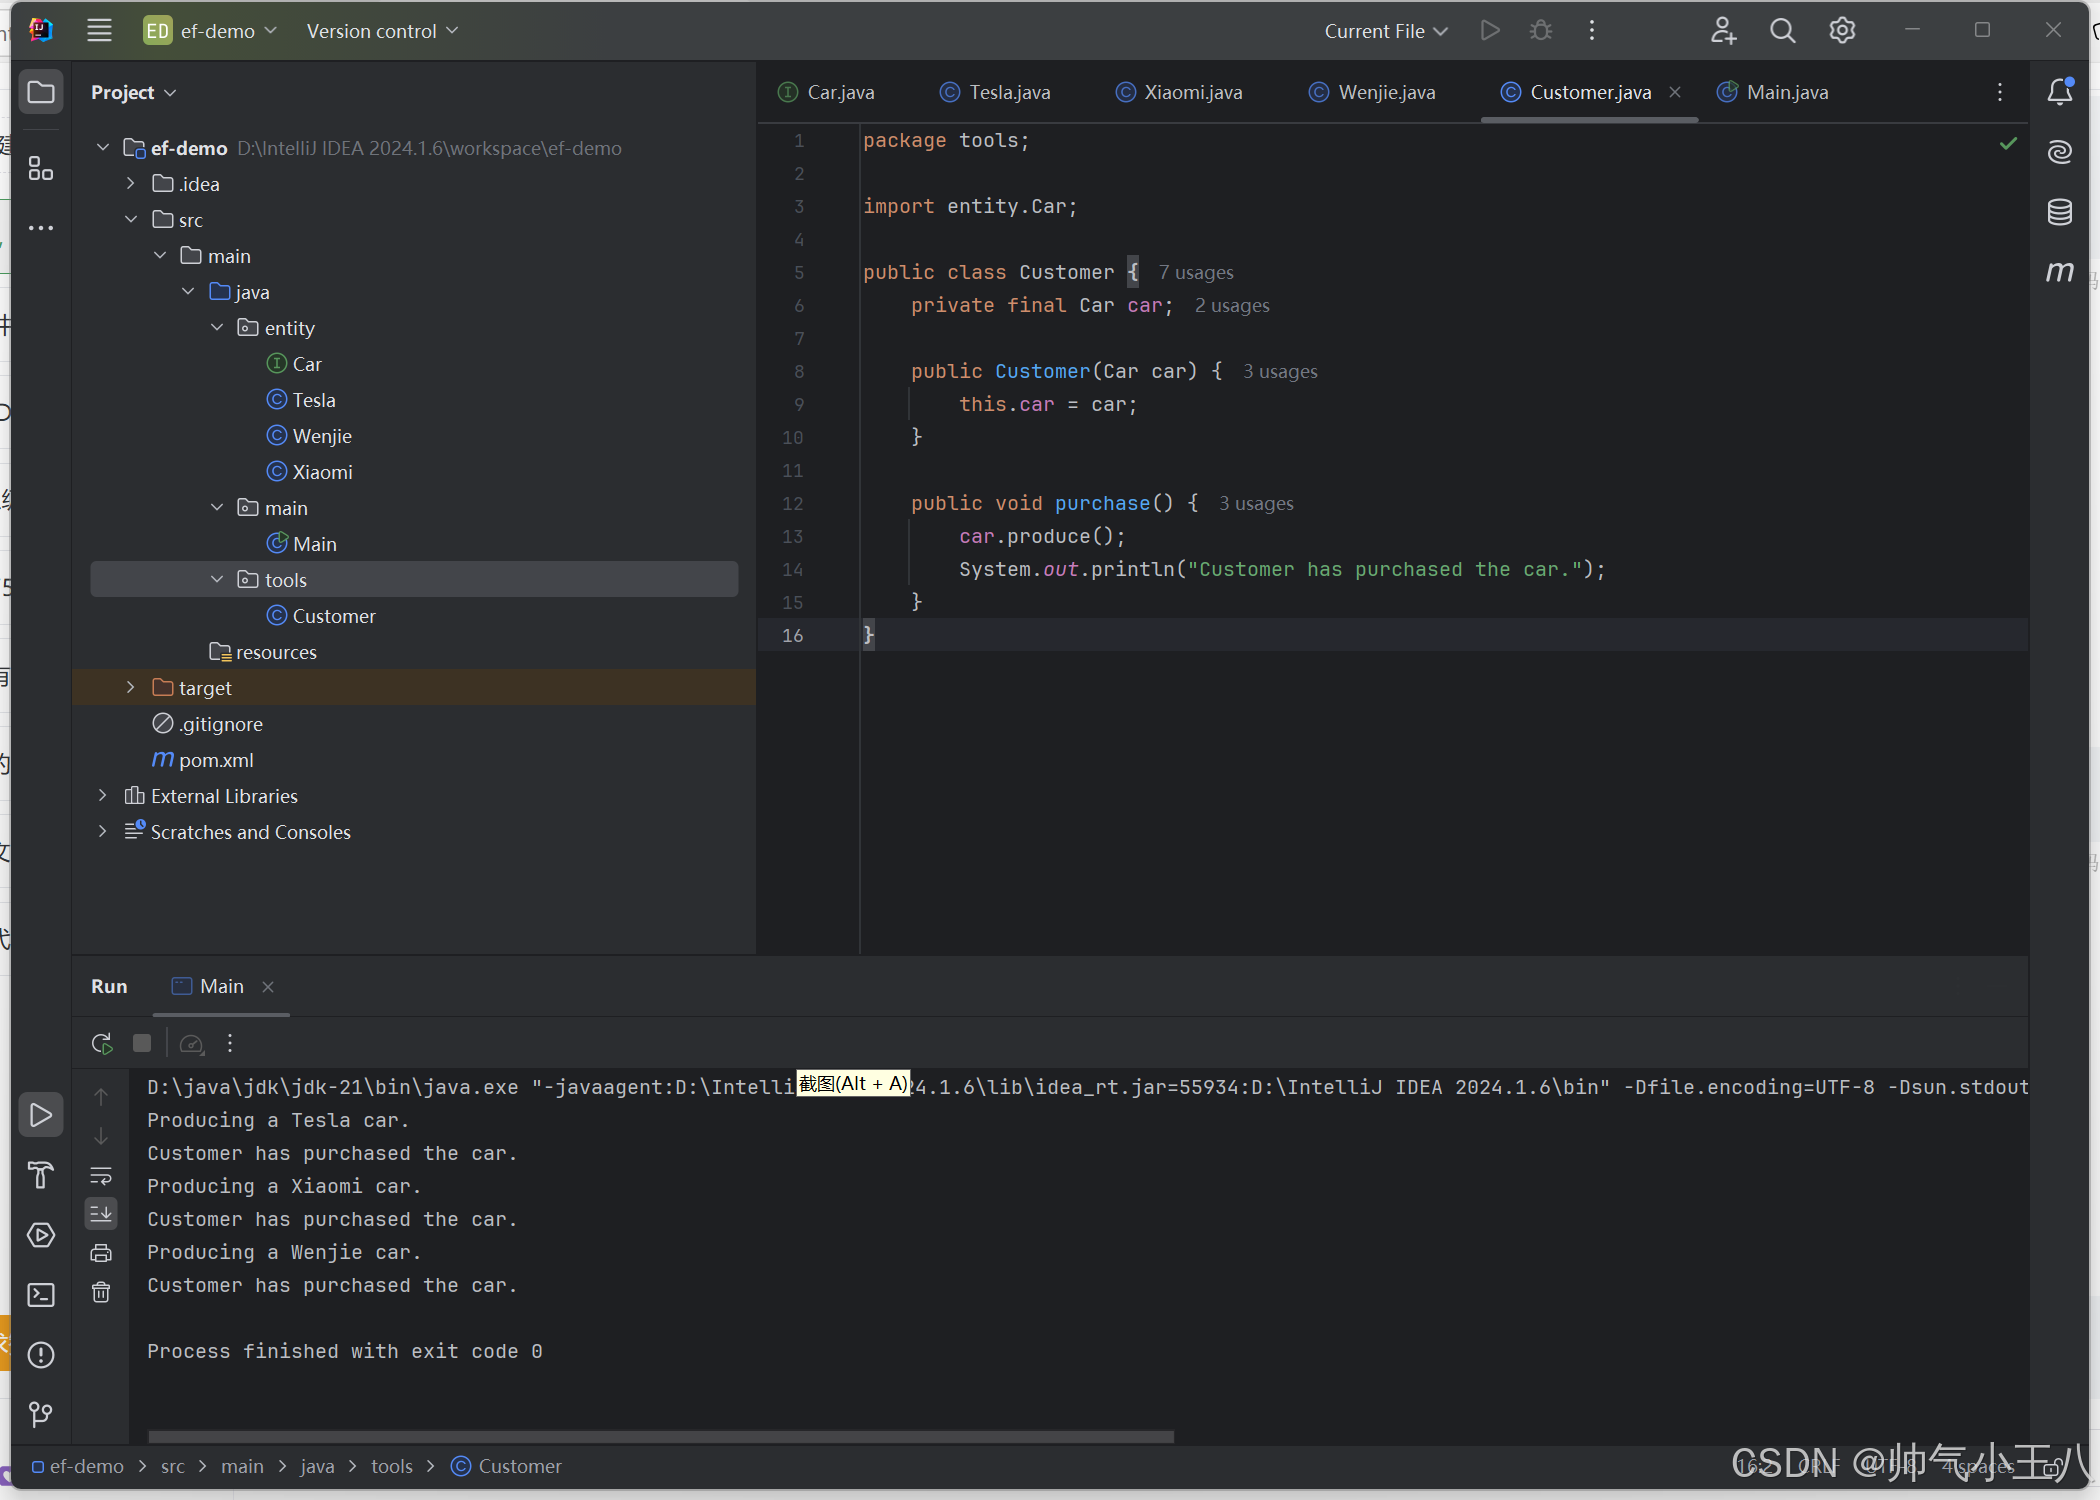Click tools in the breadcrumb bar

pyautogui.click(x=391, y=1466)
